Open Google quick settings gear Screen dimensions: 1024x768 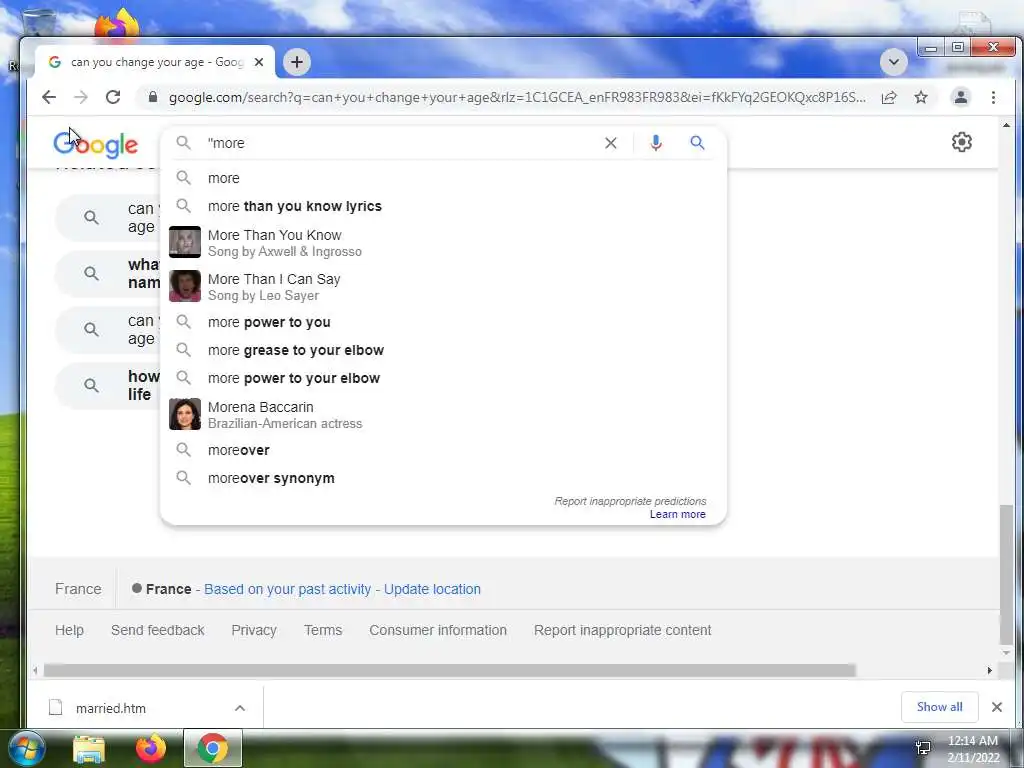961,142
